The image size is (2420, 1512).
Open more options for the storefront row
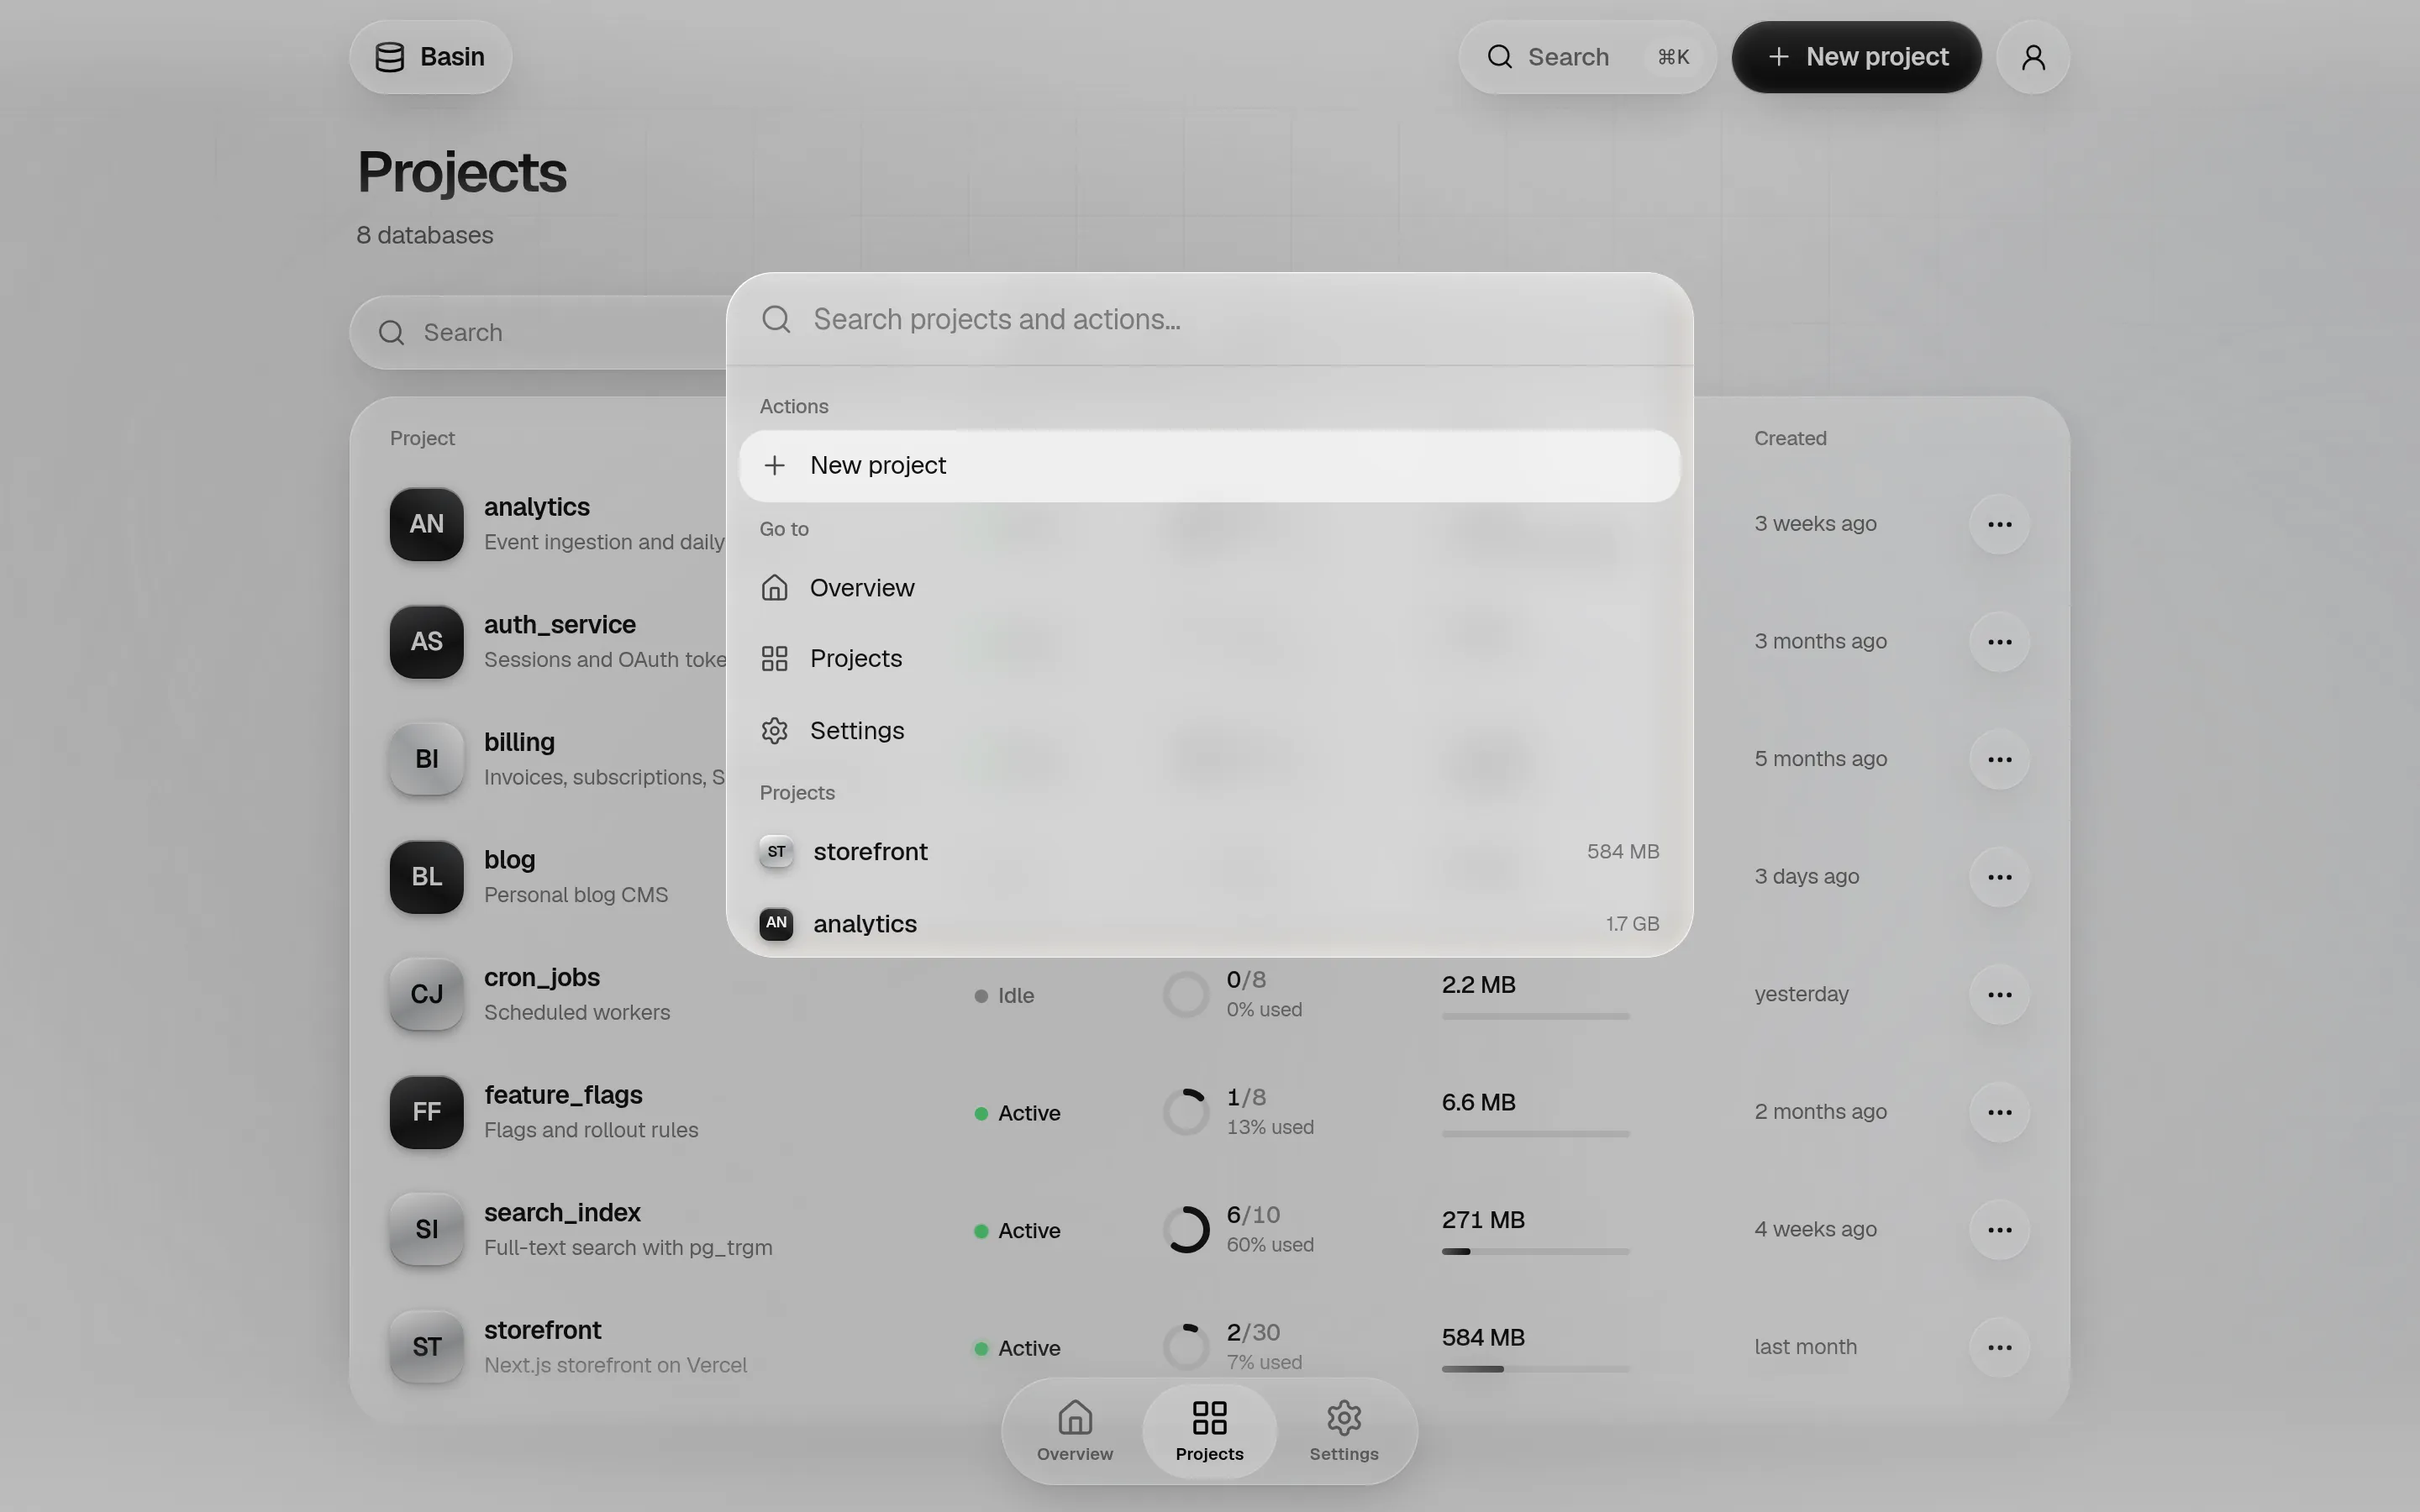tap(1999, 1348)
